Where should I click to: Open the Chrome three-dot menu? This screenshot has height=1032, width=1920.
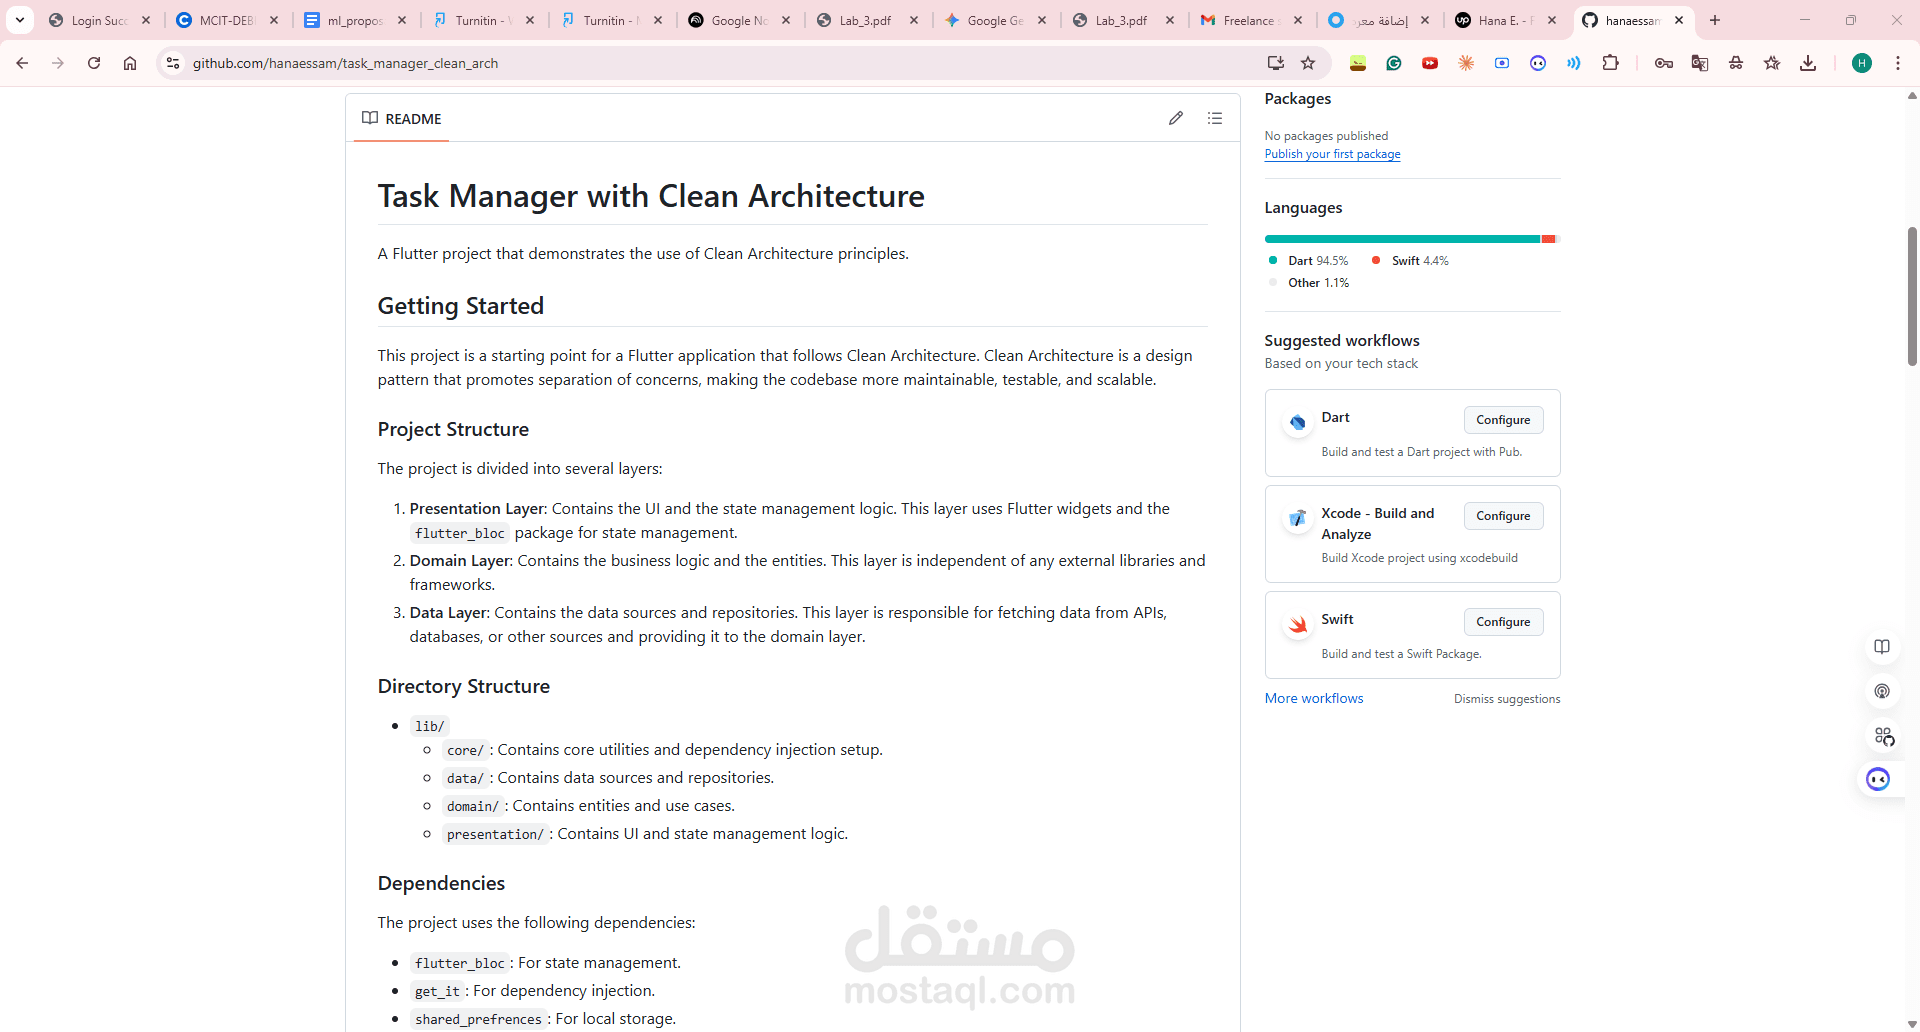(1898, 63)
